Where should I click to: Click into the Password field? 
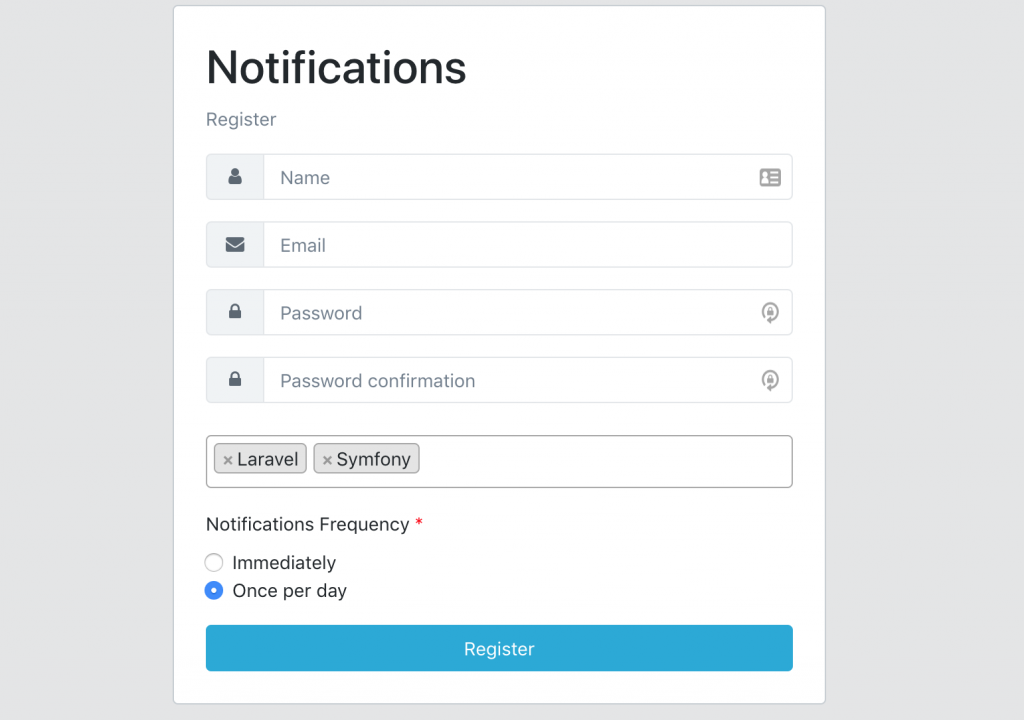(500, 313)
